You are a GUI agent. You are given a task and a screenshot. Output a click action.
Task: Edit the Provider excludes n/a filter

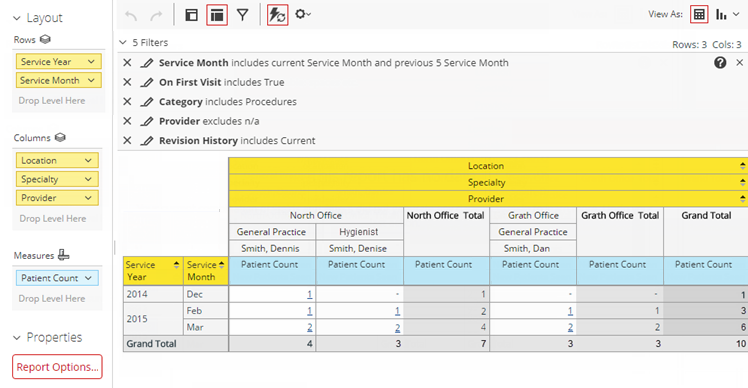147,122
